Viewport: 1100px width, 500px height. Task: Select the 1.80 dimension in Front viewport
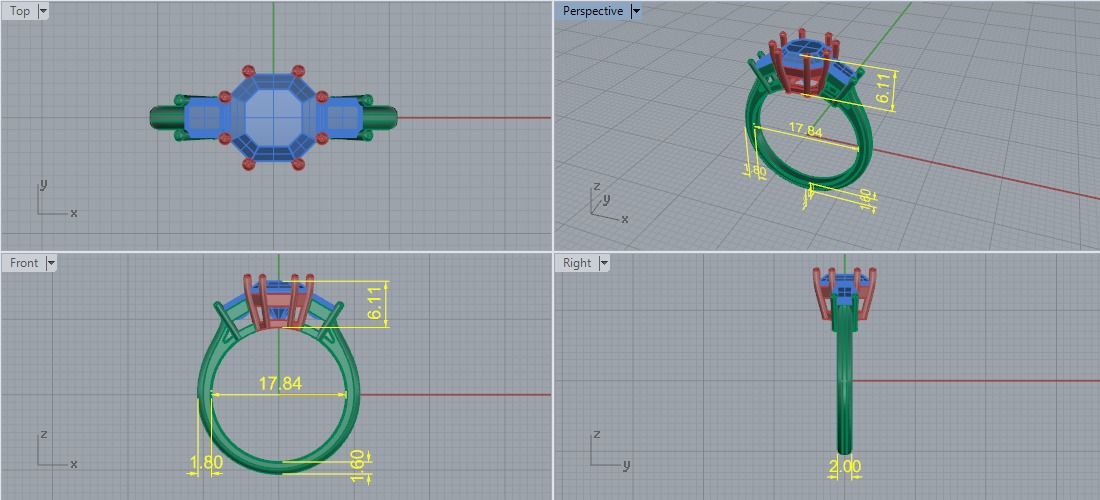point(206,462)
